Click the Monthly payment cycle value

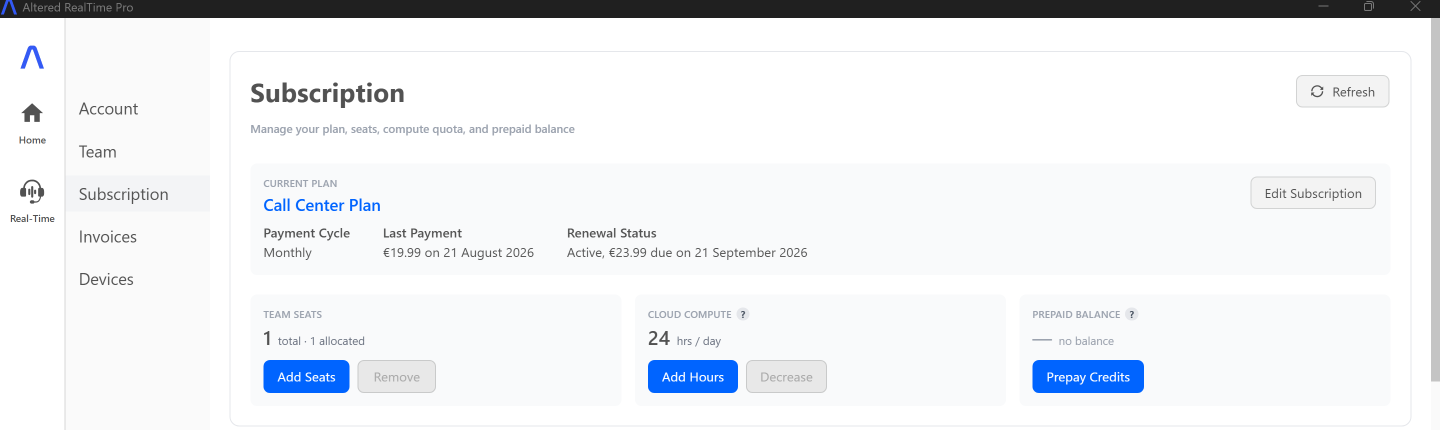288,253
